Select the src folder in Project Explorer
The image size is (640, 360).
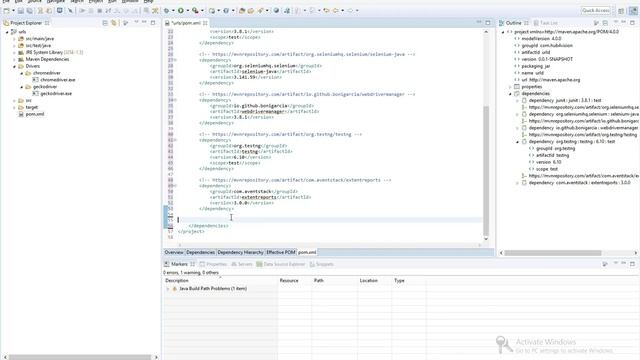pyautogui.click(x=28, y=100)
